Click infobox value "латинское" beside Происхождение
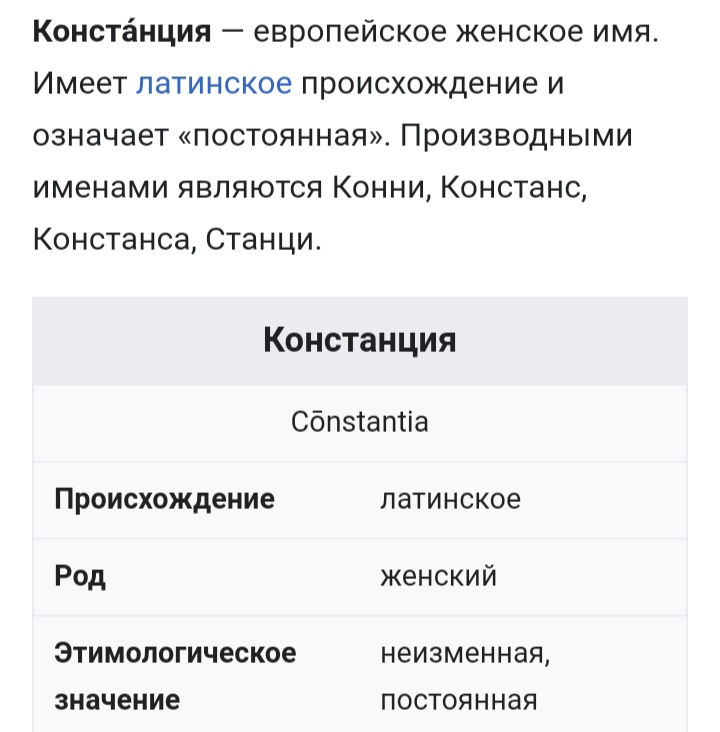720x732 pixels. [x=450, y=499]
